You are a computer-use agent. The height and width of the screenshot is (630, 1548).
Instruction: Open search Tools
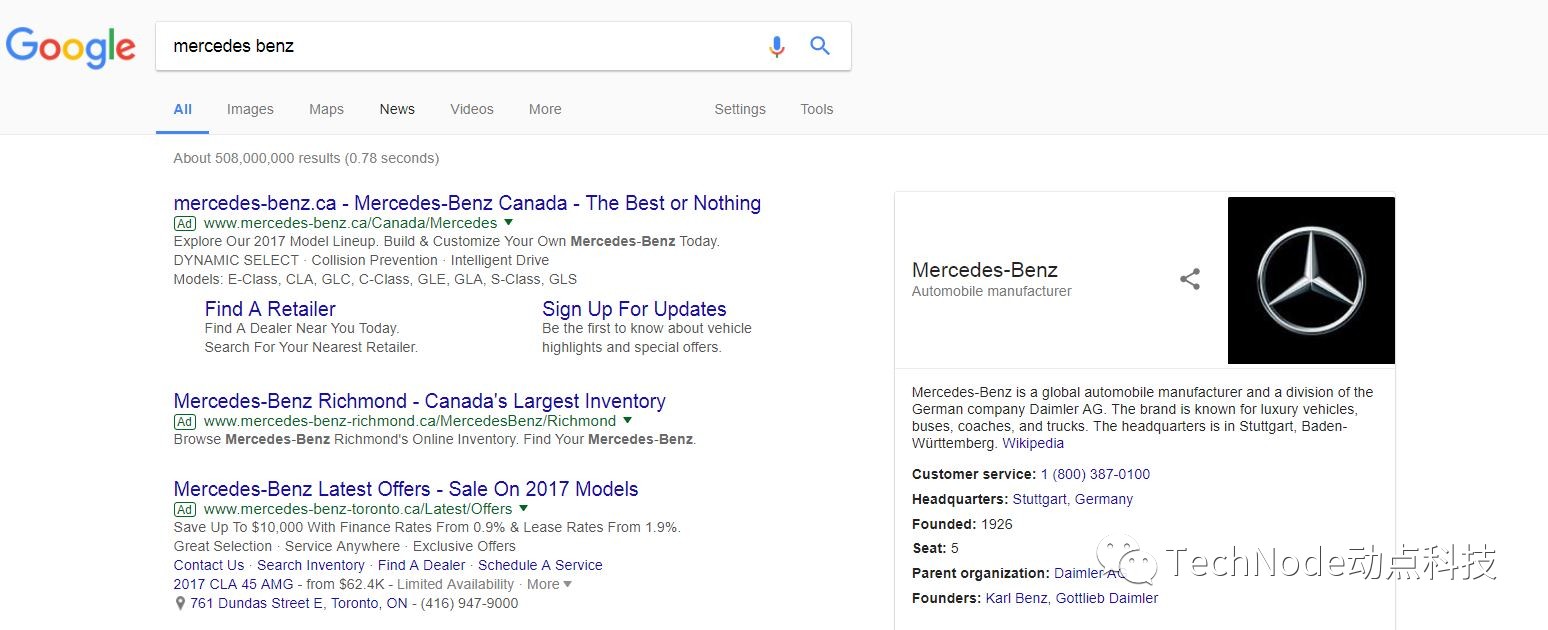pyautogui.click(x=817, y=109)
